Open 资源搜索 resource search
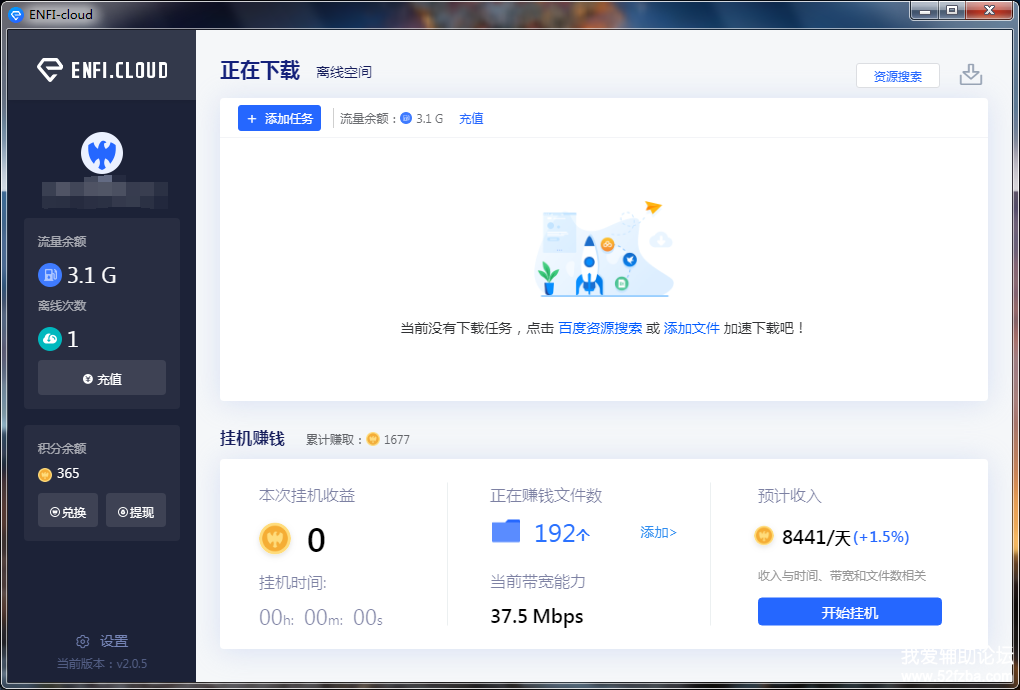The image size is (1020, 690). 897,76
